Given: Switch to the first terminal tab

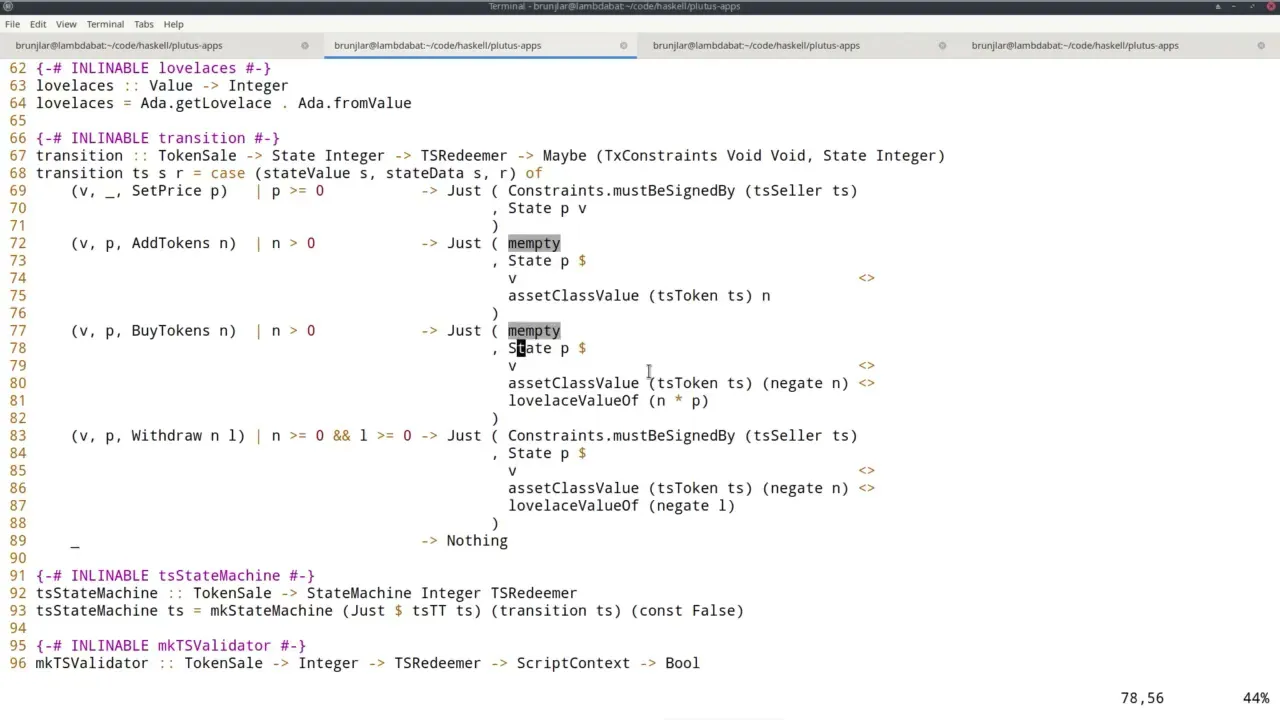Looking at the screenshot, I should click(x=119, y=45).
